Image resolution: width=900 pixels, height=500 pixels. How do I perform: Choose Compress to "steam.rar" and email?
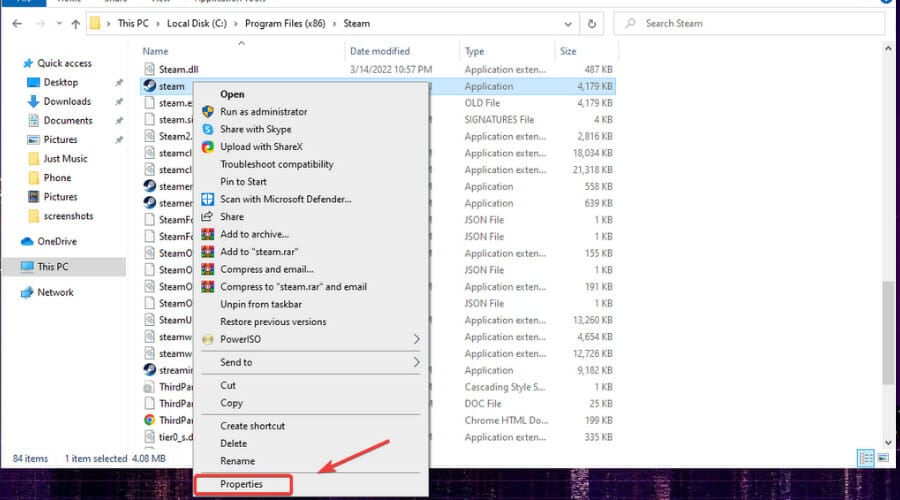293,286
